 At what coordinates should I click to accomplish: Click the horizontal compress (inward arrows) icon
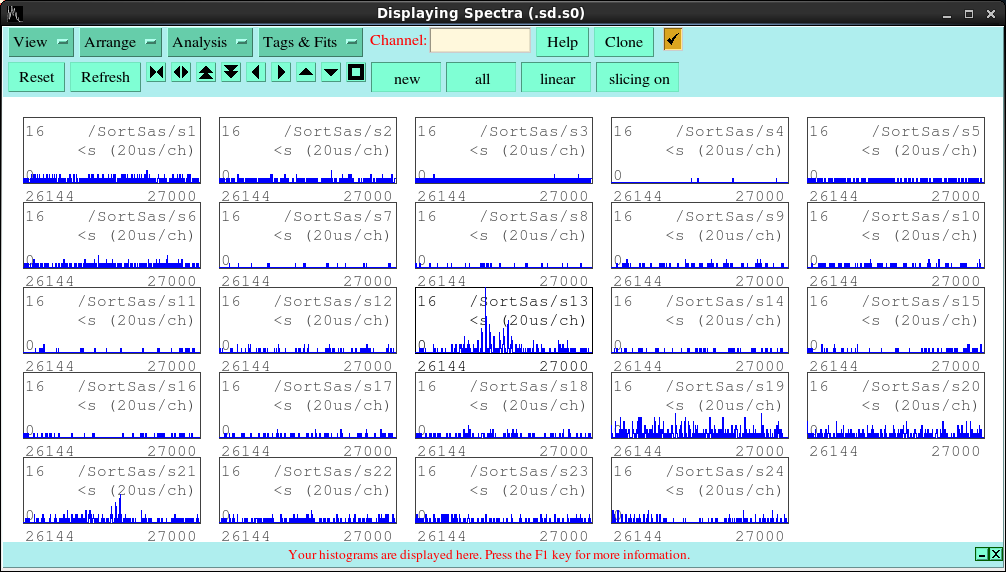point(156,72)
